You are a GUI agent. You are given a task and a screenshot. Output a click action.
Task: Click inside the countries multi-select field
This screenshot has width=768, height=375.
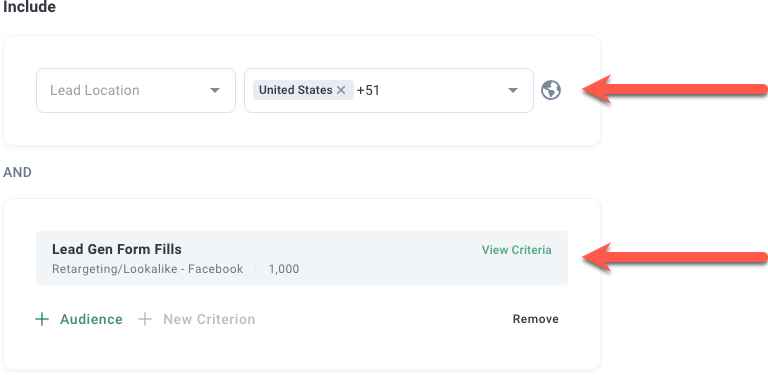coord(389,90)
